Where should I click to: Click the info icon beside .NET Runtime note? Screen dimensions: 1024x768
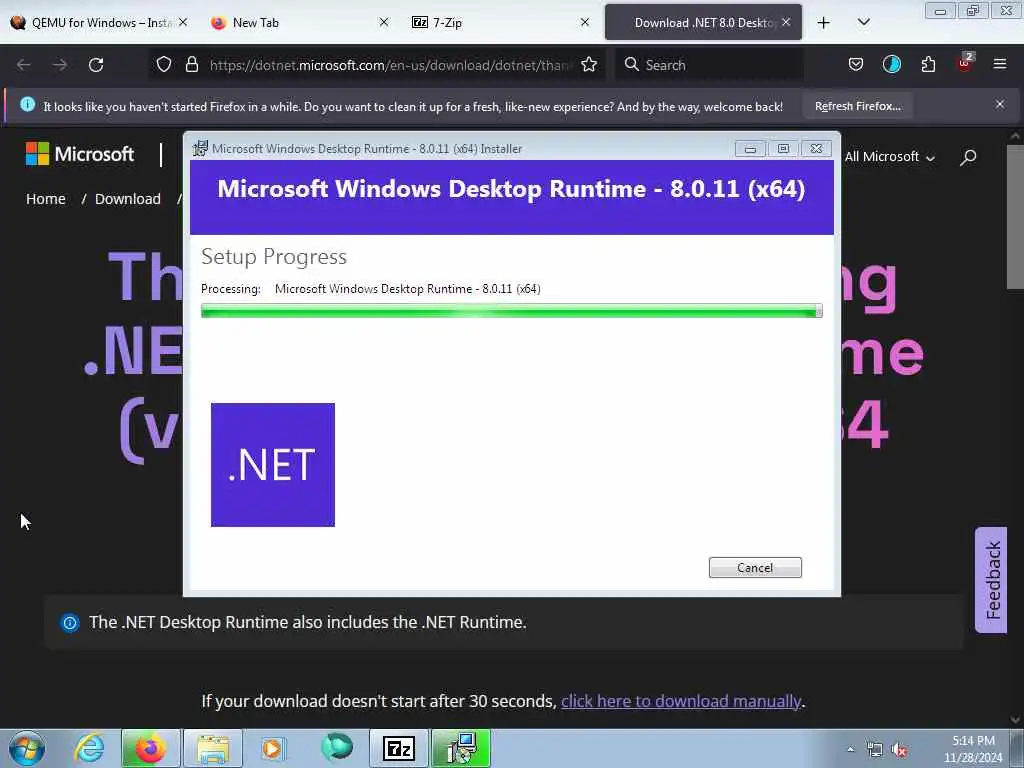point(70,622)
